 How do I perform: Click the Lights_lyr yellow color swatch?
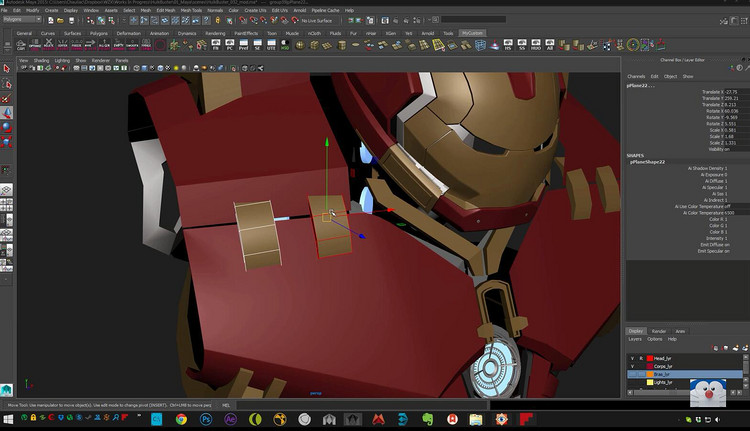tap(650, 382)
